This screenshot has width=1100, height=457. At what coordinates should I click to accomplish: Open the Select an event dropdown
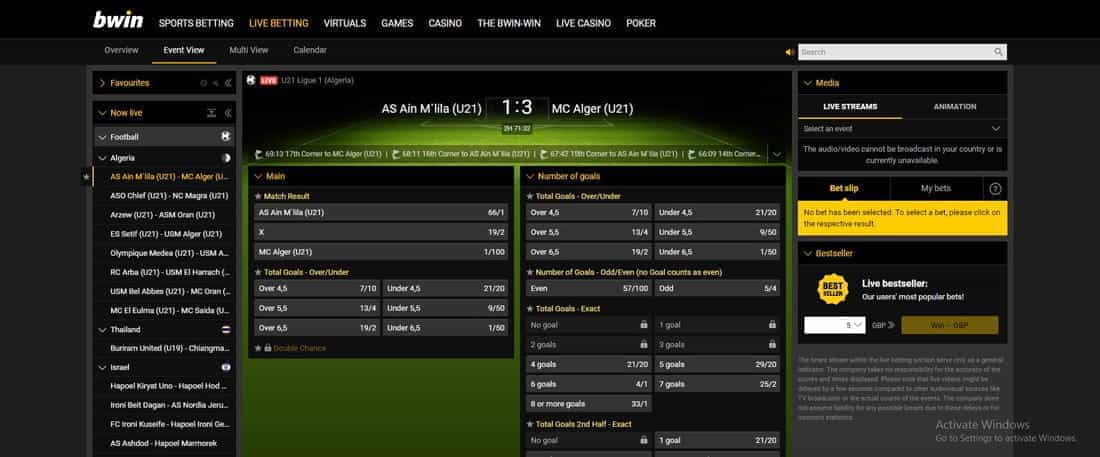tap(902, 129)
